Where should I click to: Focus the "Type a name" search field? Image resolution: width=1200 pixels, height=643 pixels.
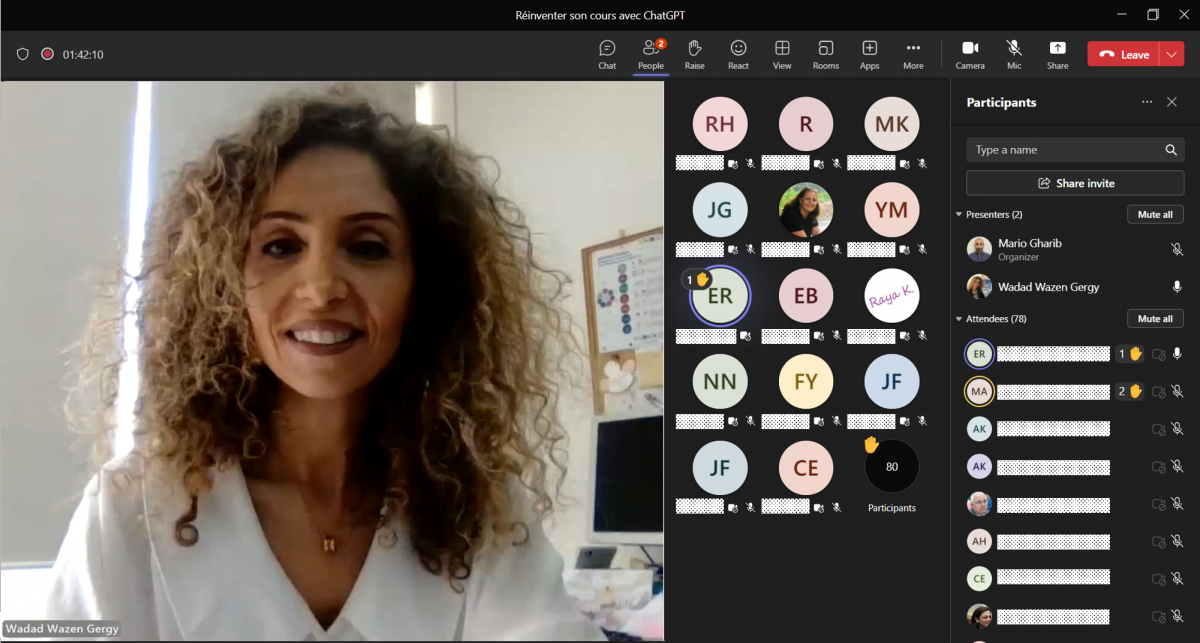pyautogui.click(x=1075, y=150)
